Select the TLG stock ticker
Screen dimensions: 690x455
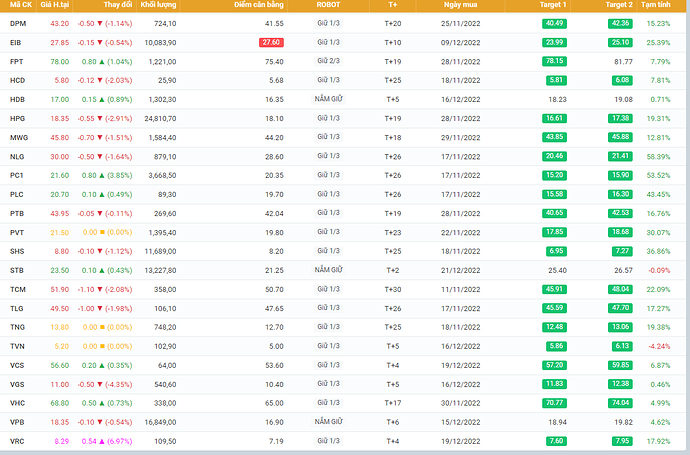point(17,308)
